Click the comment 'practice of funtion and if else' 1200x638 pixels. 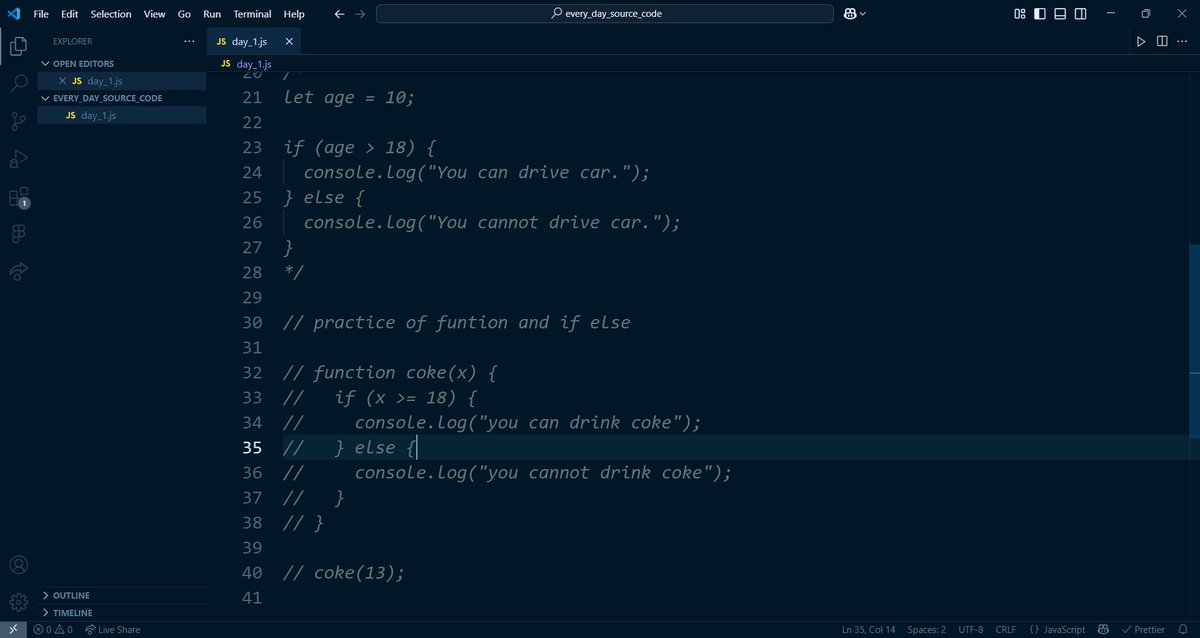coord(472,322)
